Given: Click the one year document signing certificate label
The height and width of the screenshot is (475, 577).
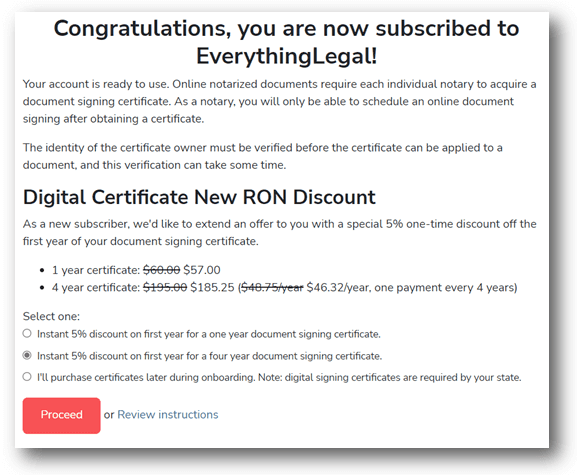Looking at the screenshot, I should (x=209, y=334).
